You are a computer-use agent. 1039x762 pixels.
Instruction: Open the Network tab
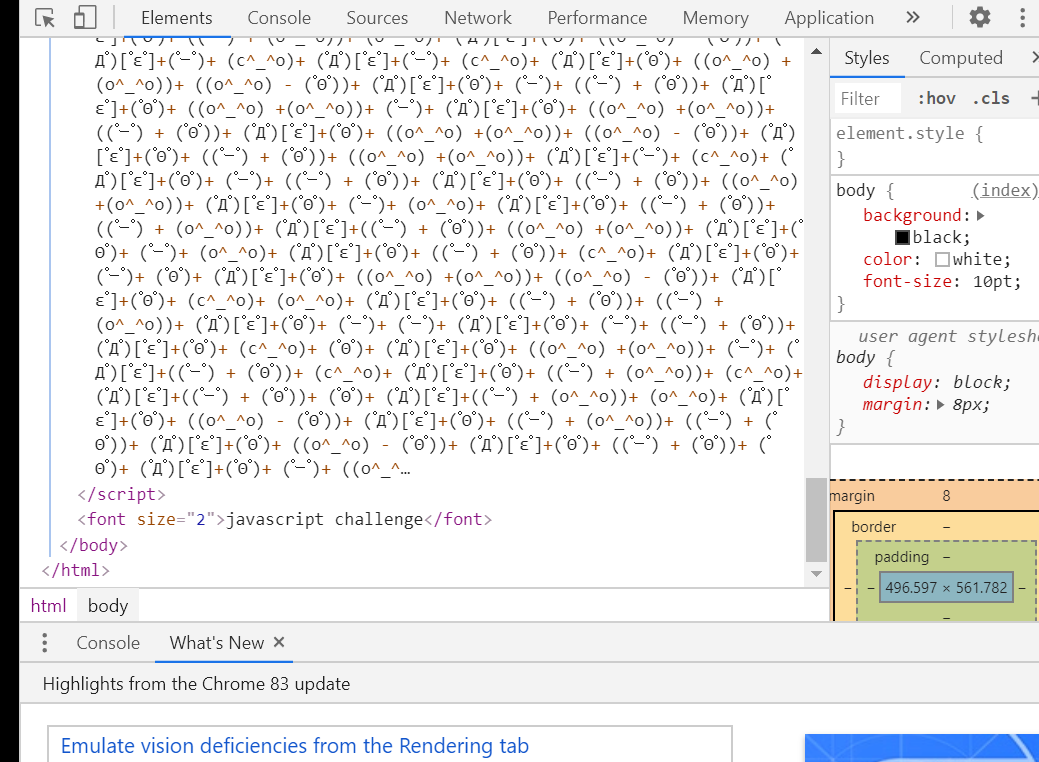point(478,18)
